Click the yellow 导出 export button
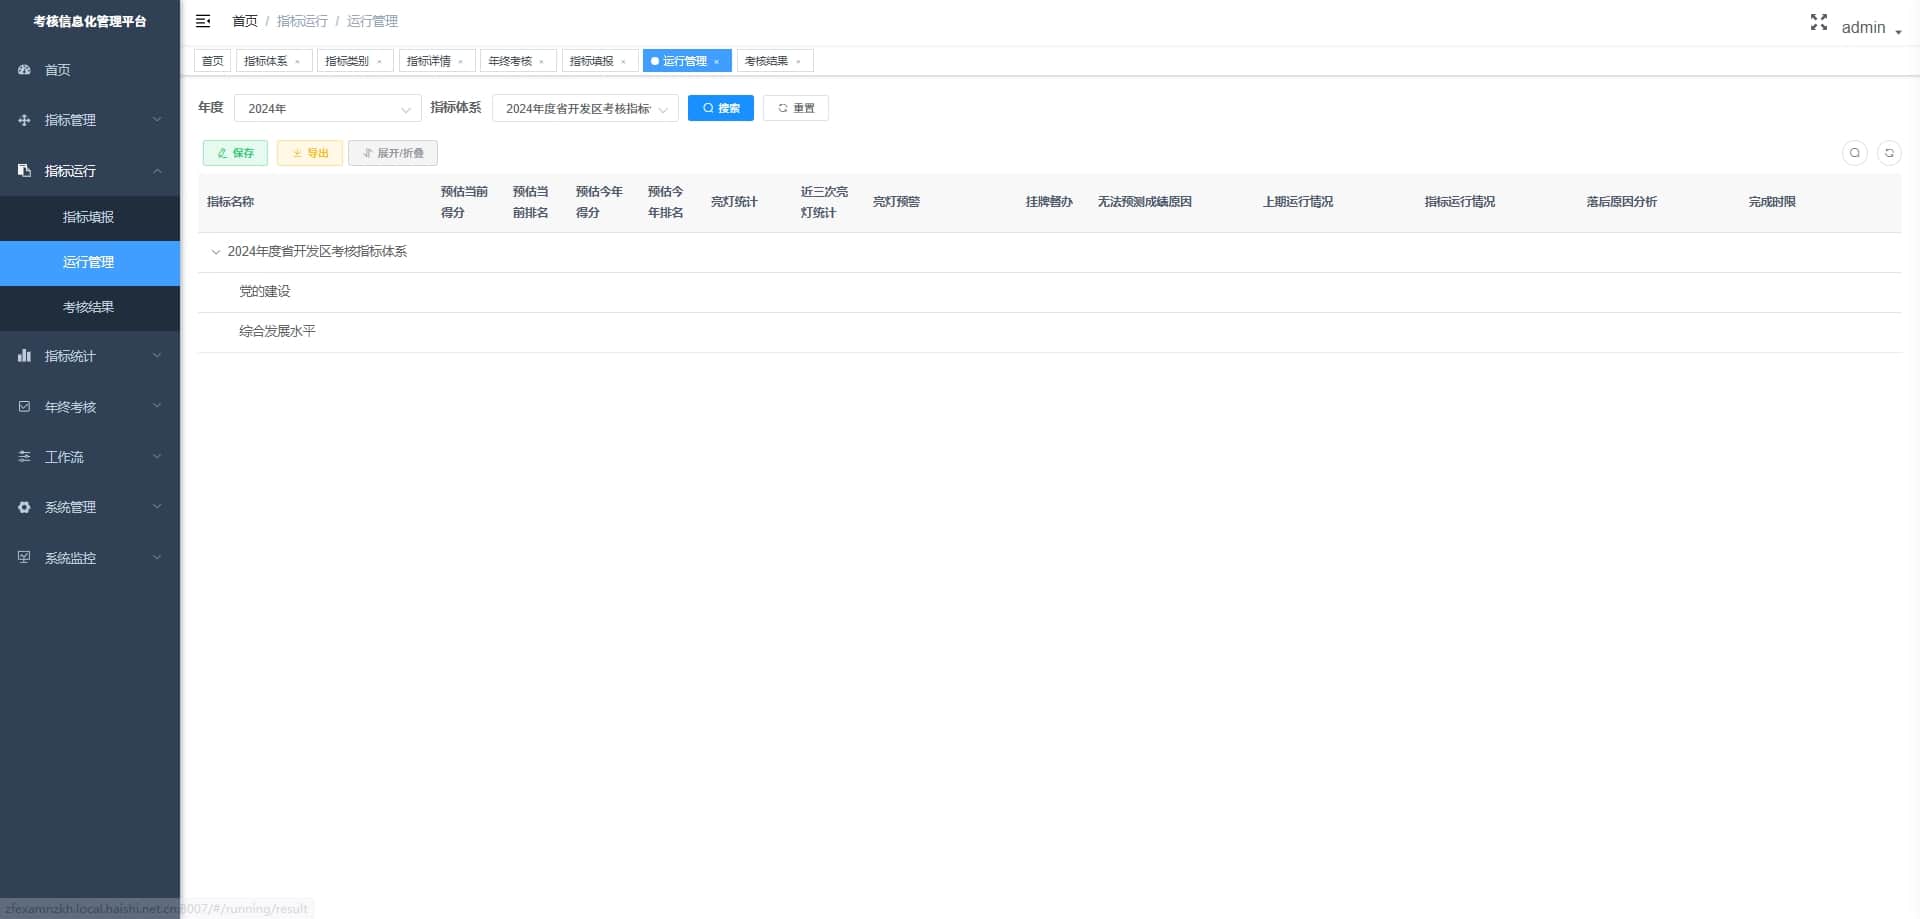The image size is (1920, 919). click(x=310, y=153)
